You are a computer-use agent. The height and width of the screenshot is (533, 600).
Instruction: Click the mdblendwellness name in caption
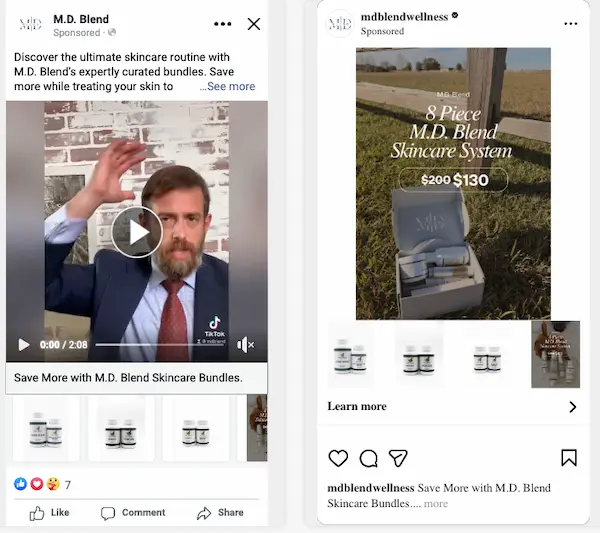[371, 488]
